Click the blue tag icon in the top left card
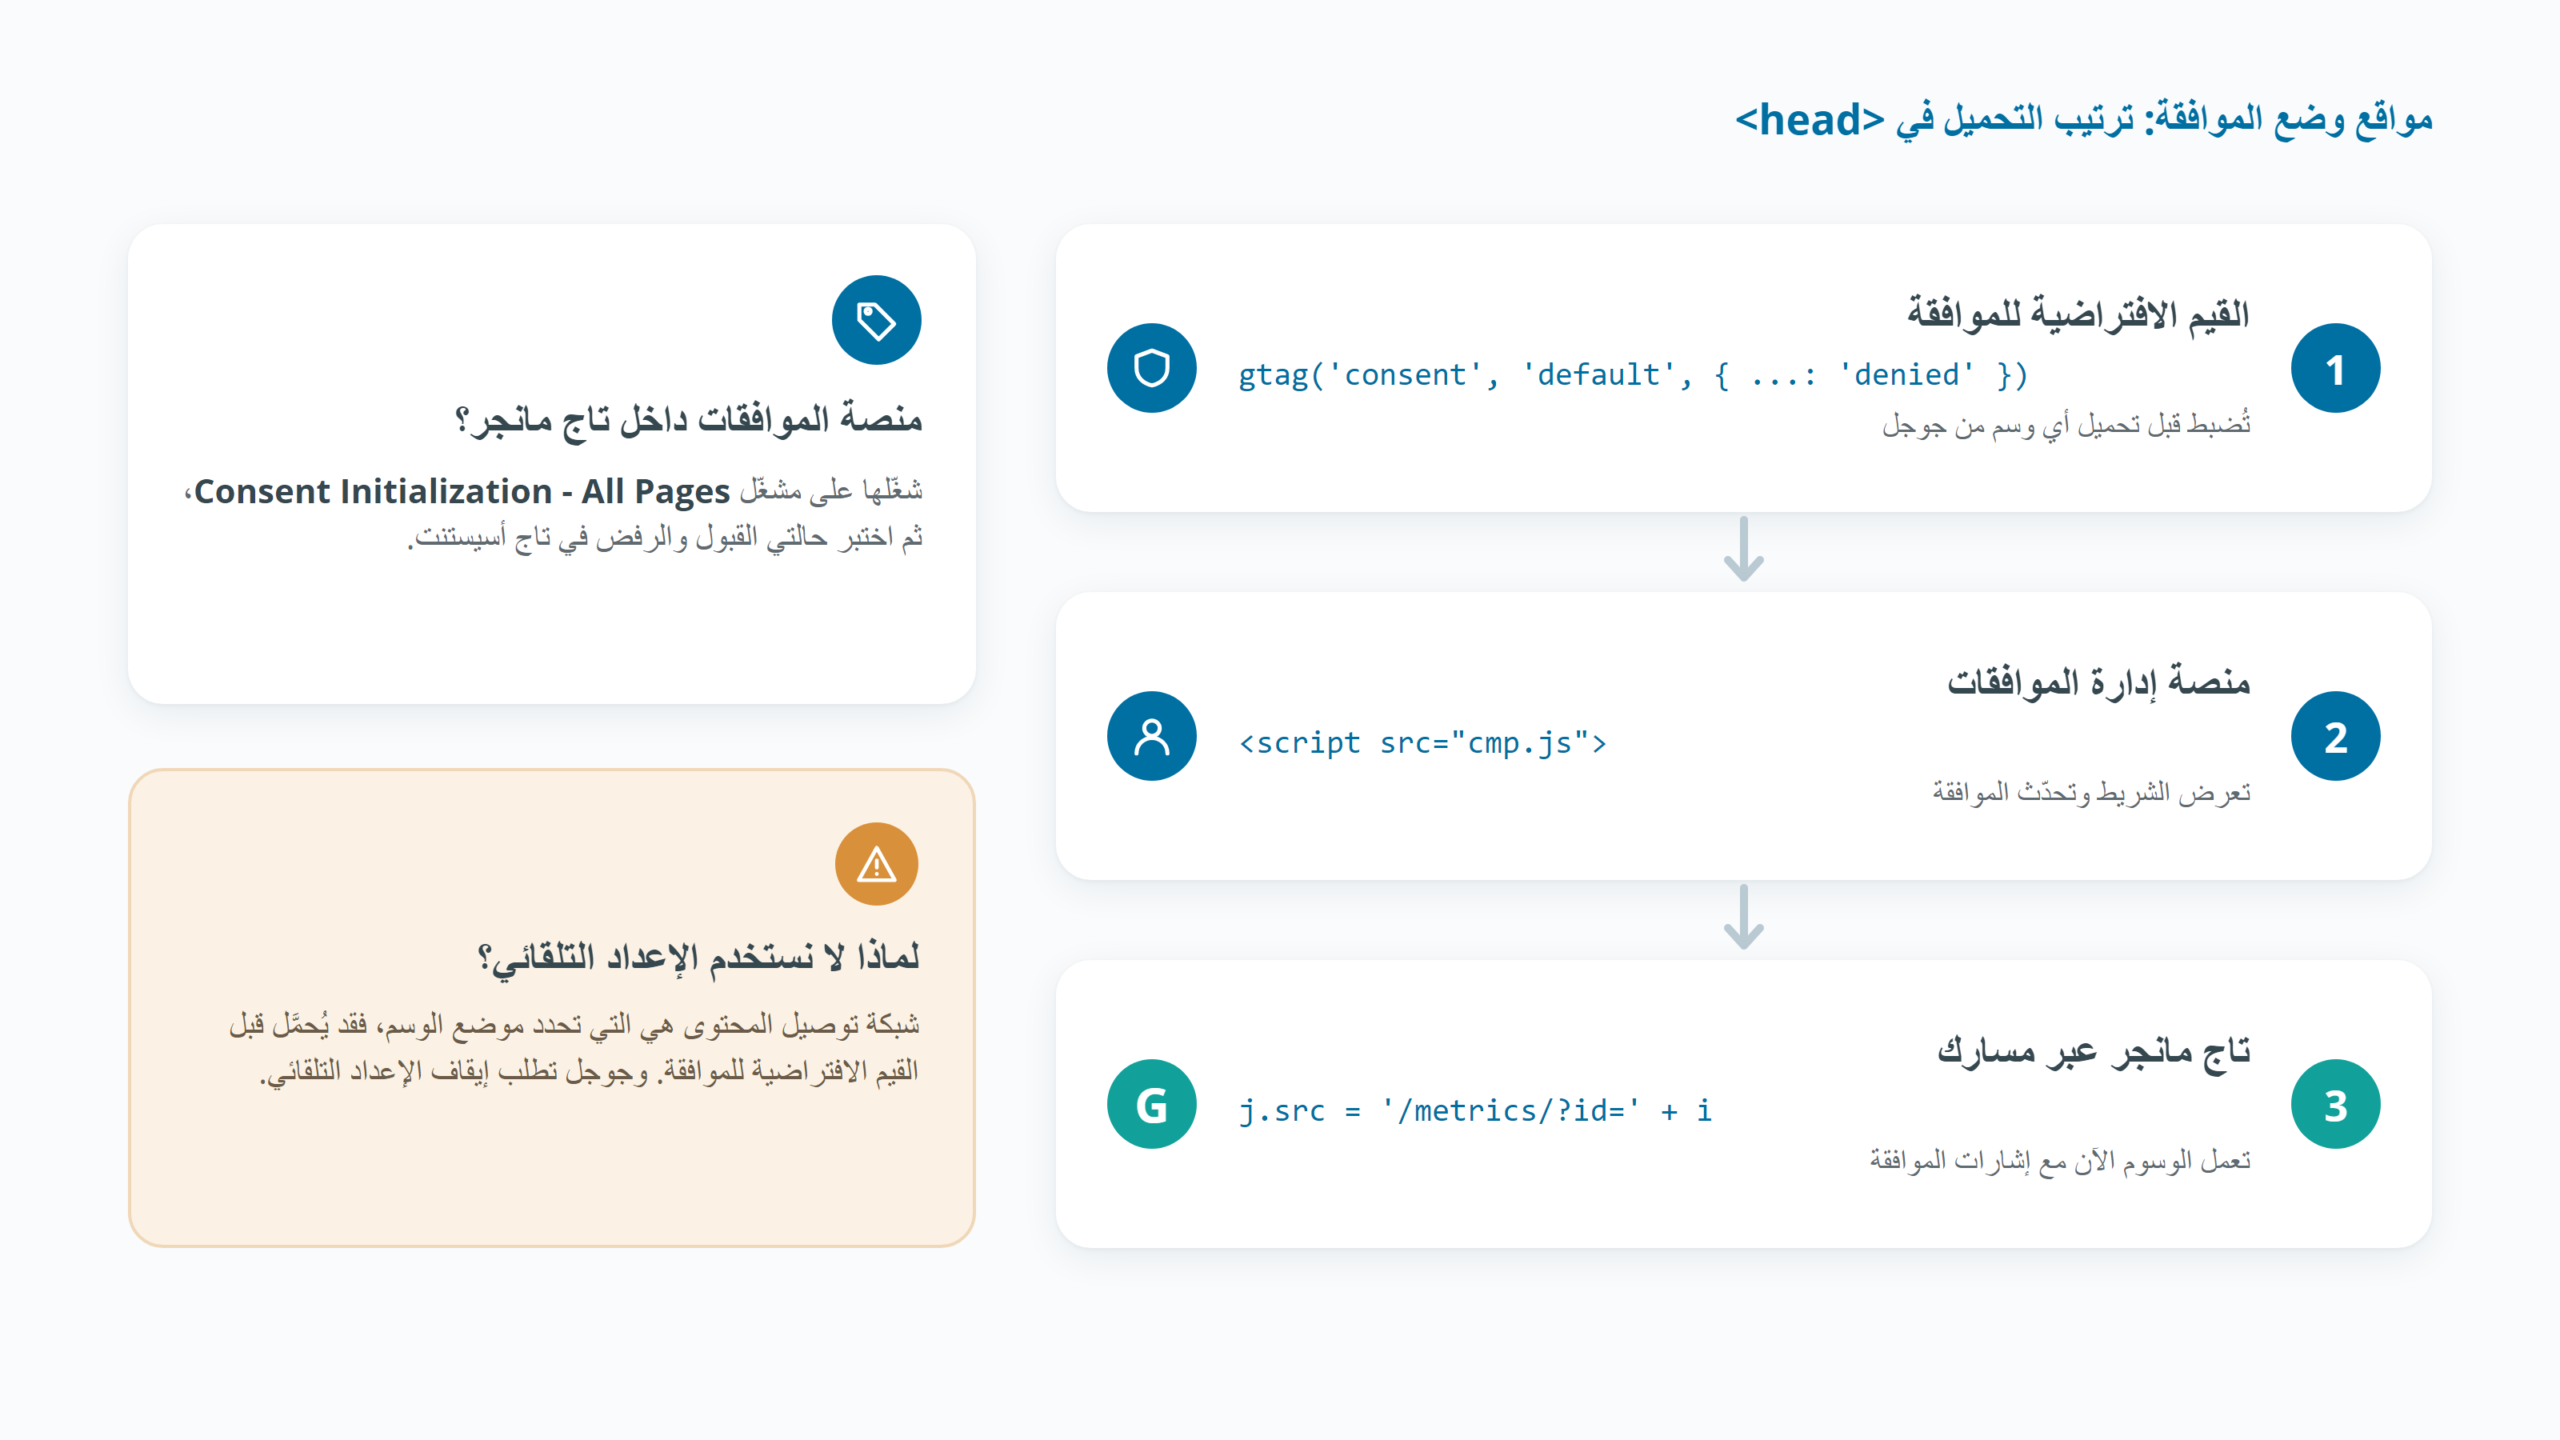Image resolution: width=2560 pixels, height=1440 pixels. click(876, 320)
